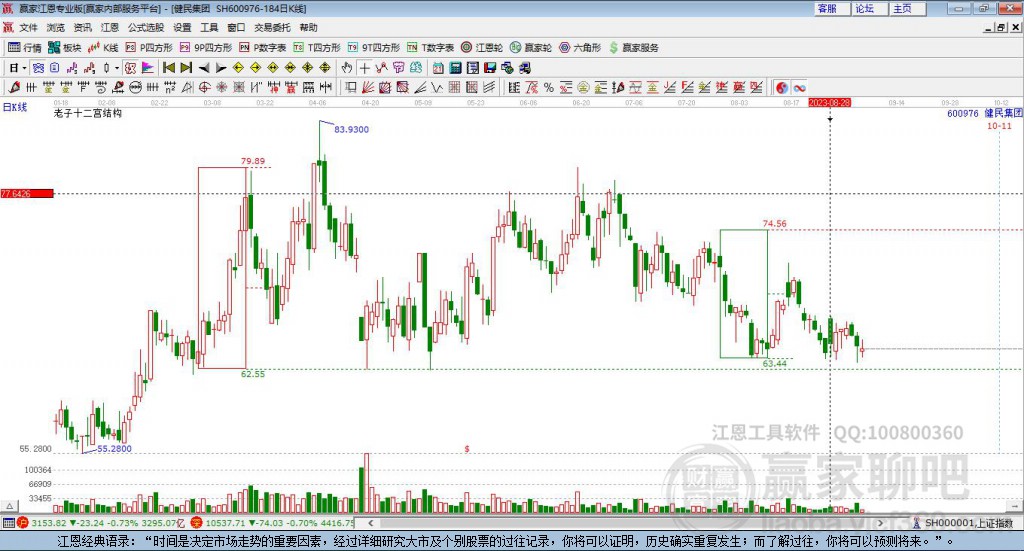Open the 窗口 menu
This screenshot has height=551, width=1024.
click(x=236, y=27)
